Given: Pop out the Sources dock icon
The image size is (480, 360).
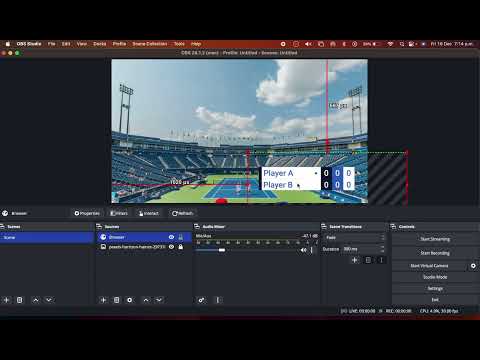Looking at the screenshot, I should click(x=99, y=227).
